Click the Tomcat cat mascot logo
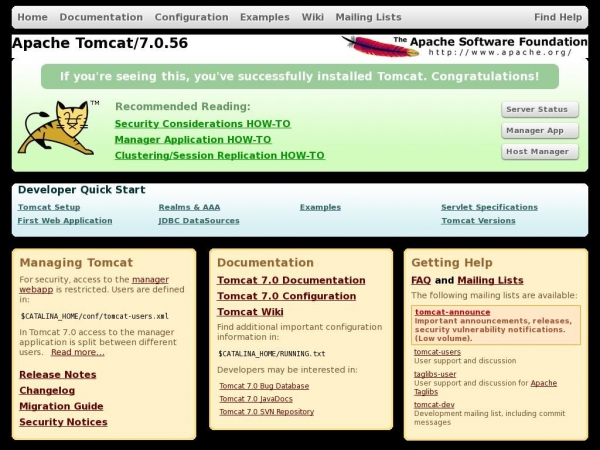This screenshot has width=600, height=450. coord(57,127)
